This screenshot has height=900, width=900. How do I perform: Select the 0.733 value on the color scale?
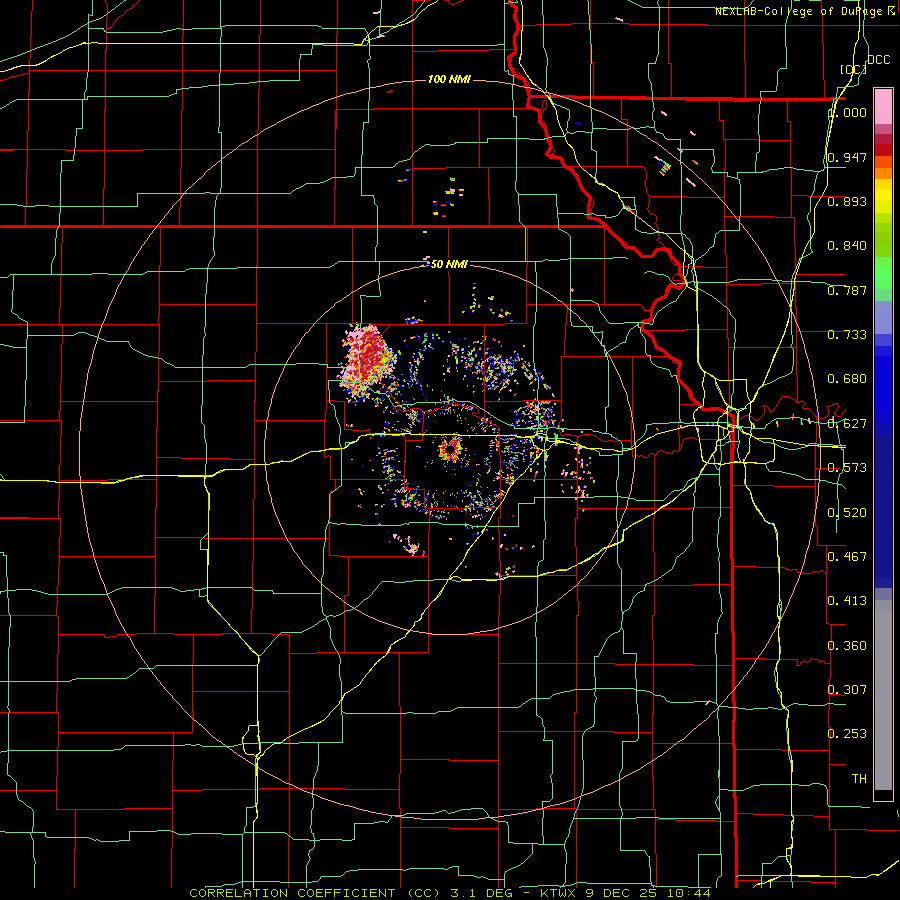tap(847, 335)
